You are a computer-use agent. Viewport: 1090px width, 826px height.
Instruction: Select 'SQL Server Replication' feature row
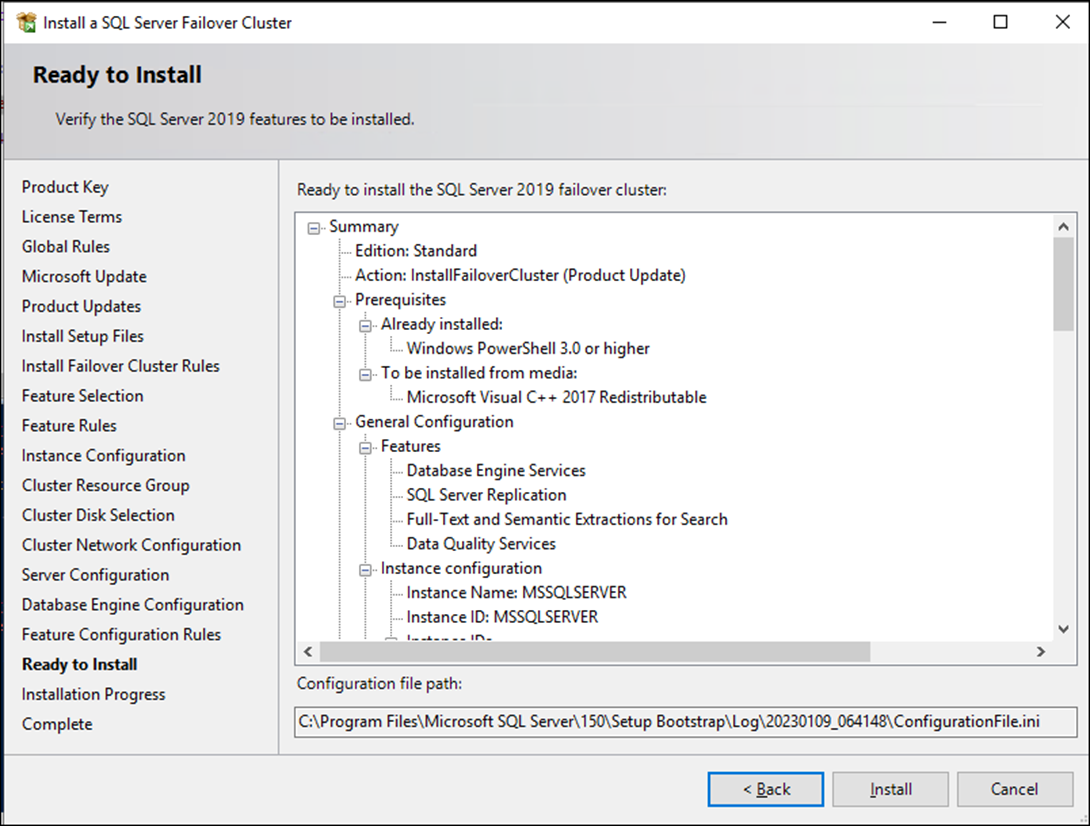click(487, 495)
